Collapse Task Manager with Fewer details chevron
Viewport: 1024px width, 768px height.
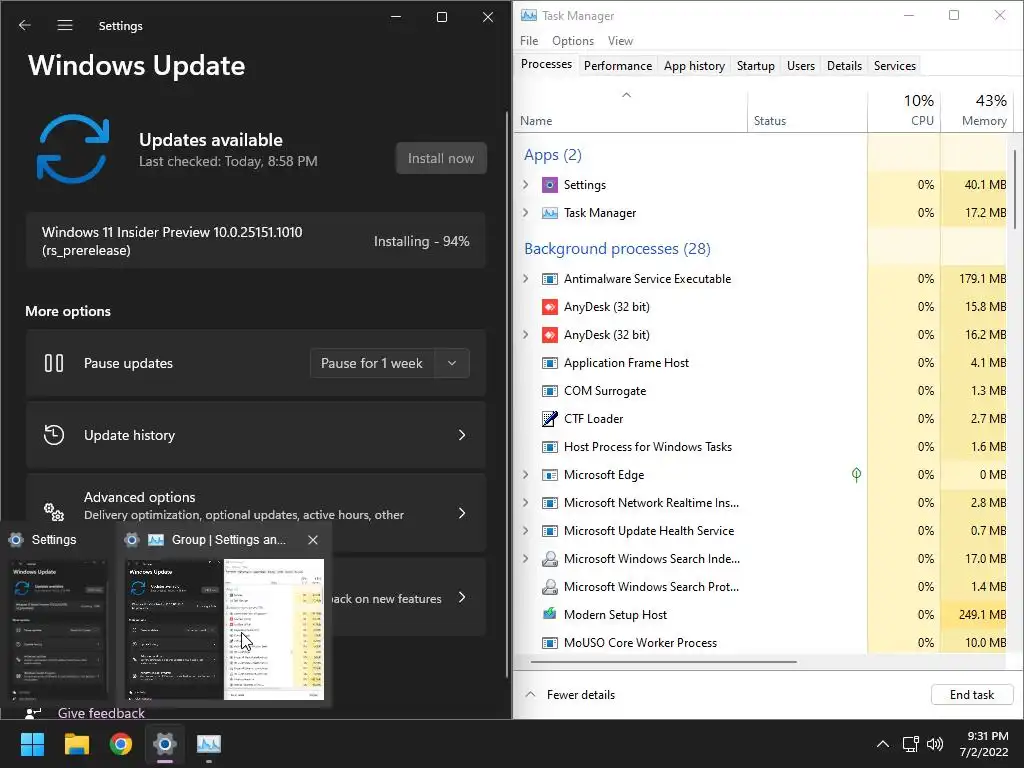tap(531, 695)
